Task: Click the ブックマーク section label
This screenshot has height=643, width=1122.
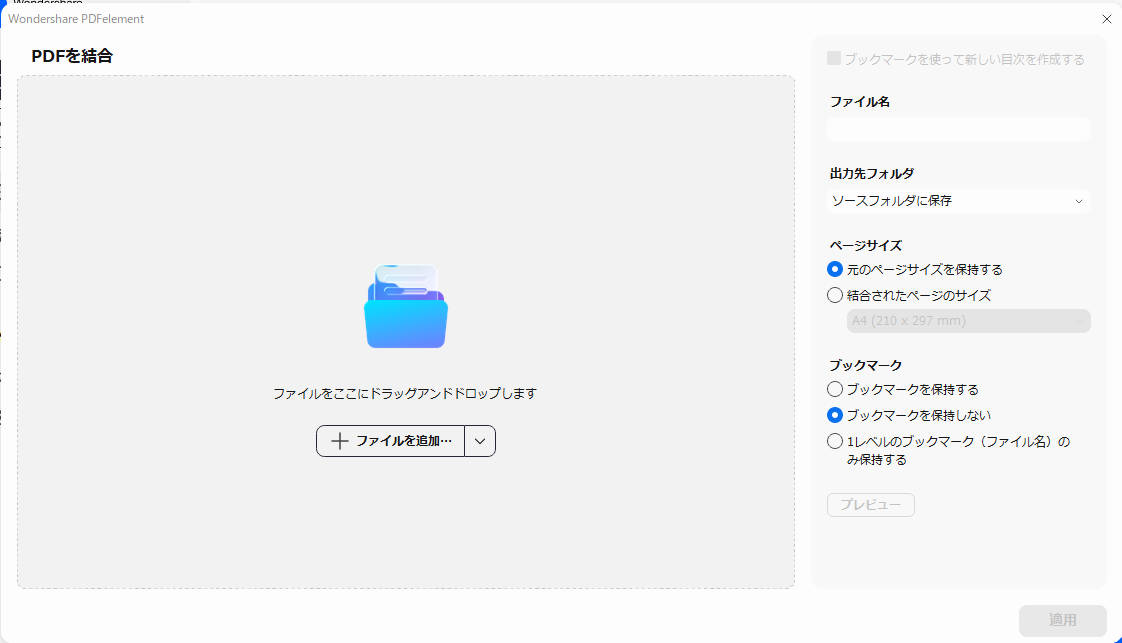Action: tap(865, 365)
